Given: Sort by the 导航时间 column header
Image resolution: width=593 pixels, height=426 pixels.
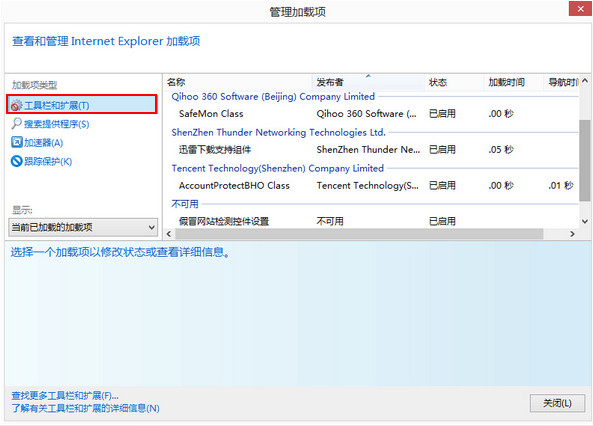Looking at the screenshot, I should [562, 82].
